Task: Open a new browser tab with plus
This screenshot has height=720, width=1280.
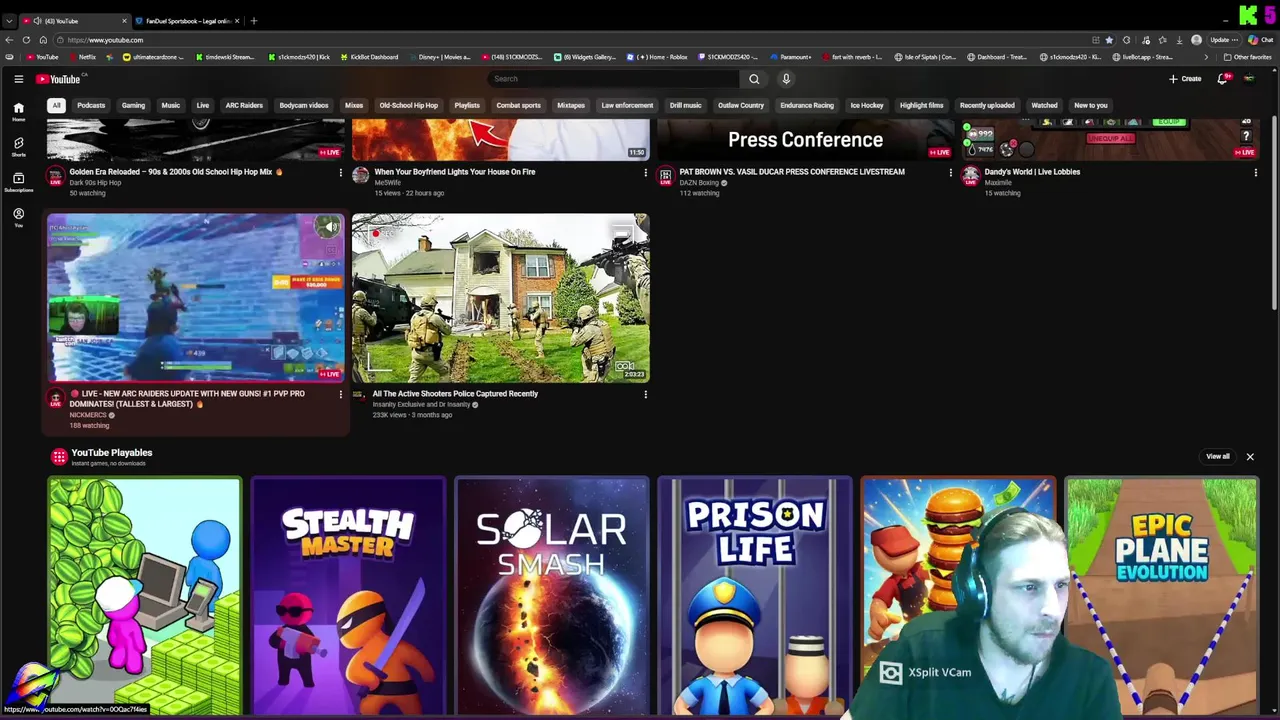Action: (254, 21)
